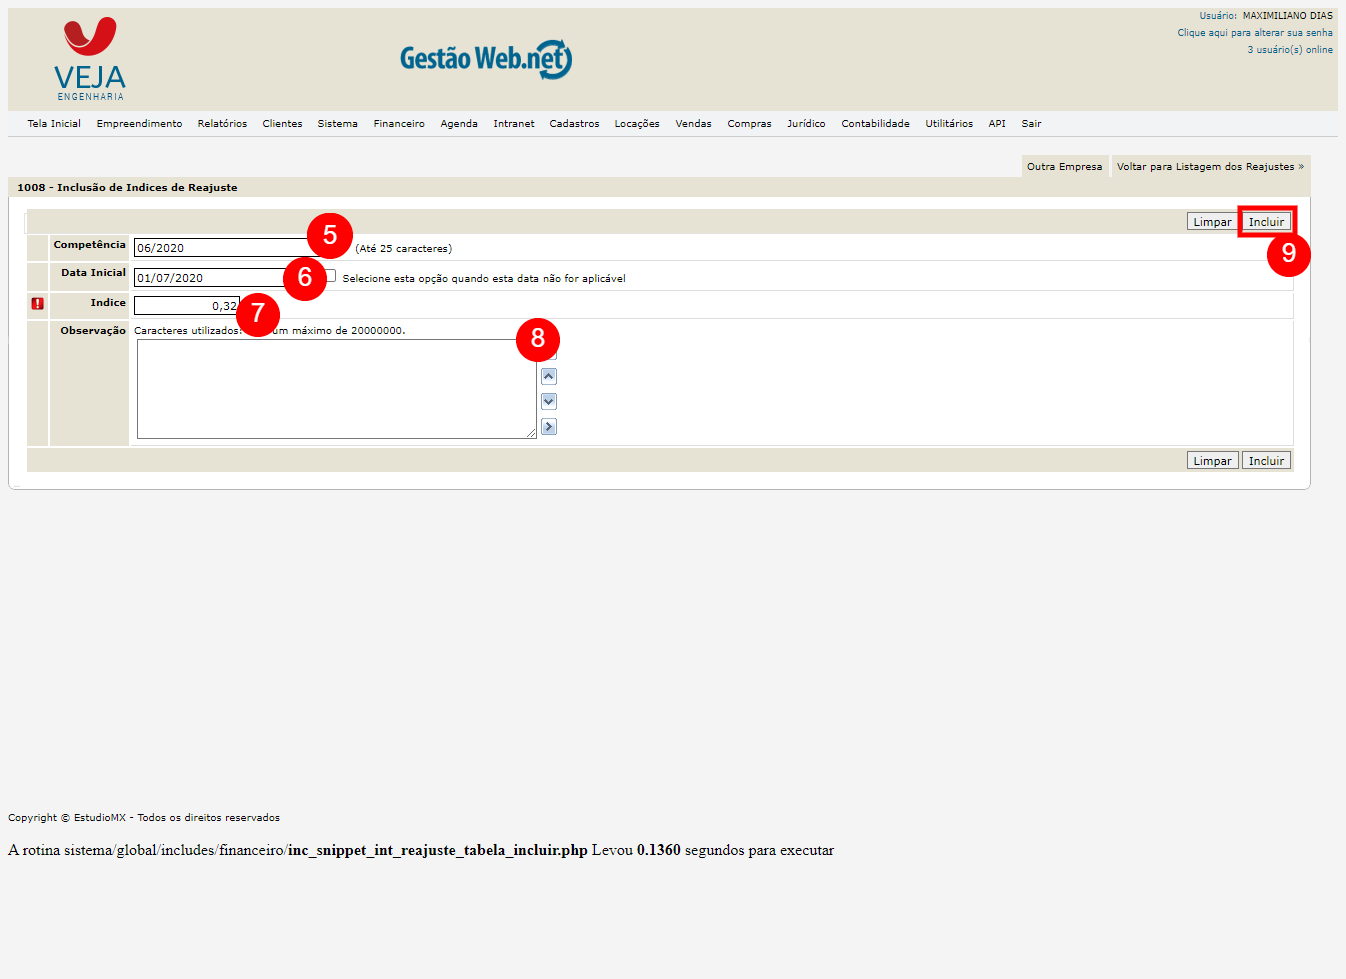Open the Financeiro menu
This screenshot has width=1346, height=979.
399,124
